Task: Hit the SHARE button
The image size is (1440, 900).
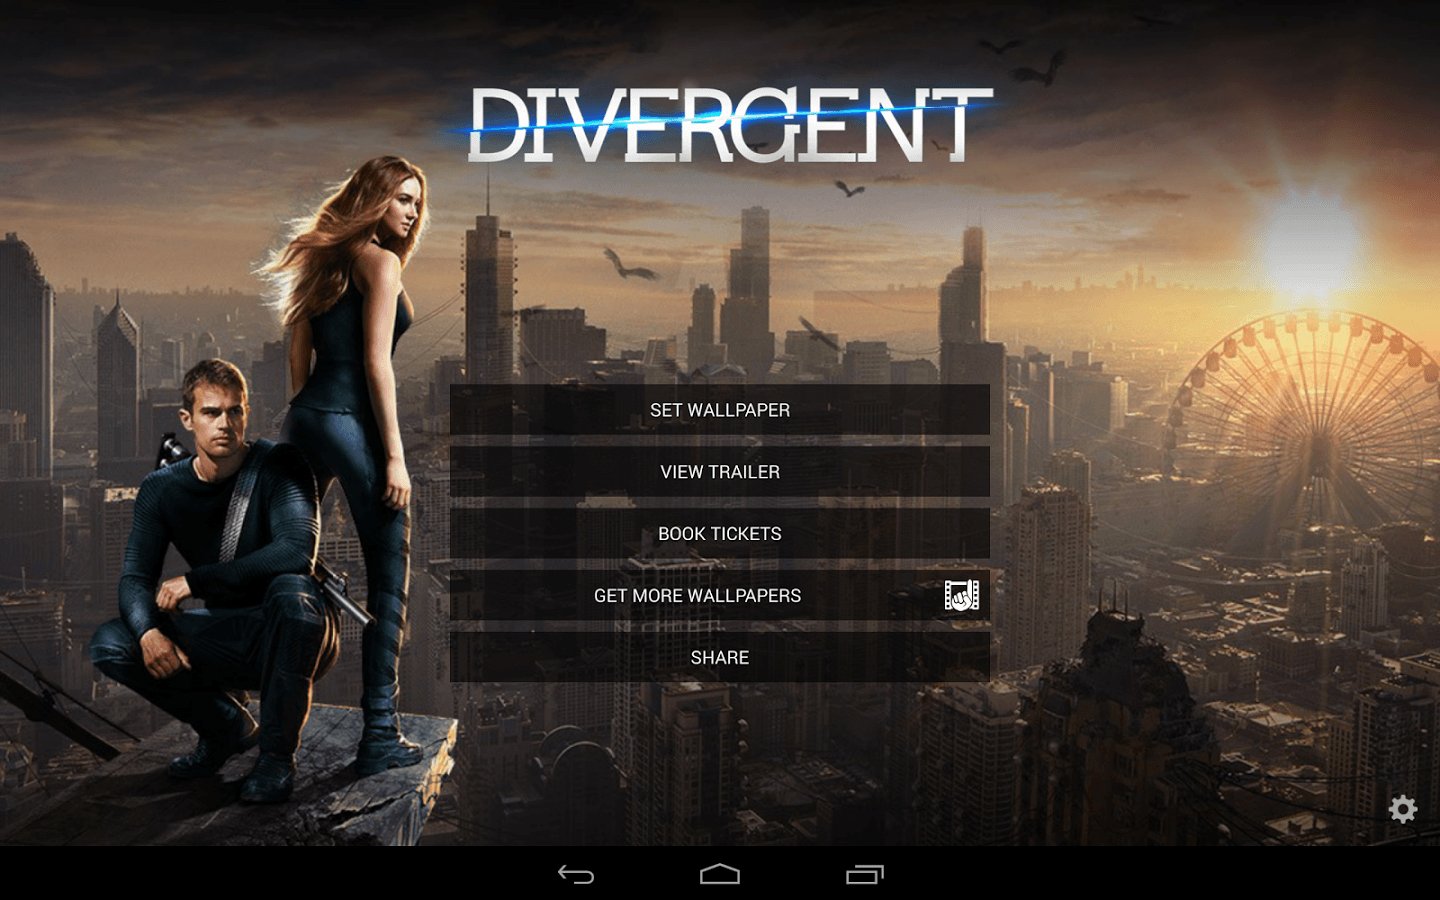Action: pos(719,658)
